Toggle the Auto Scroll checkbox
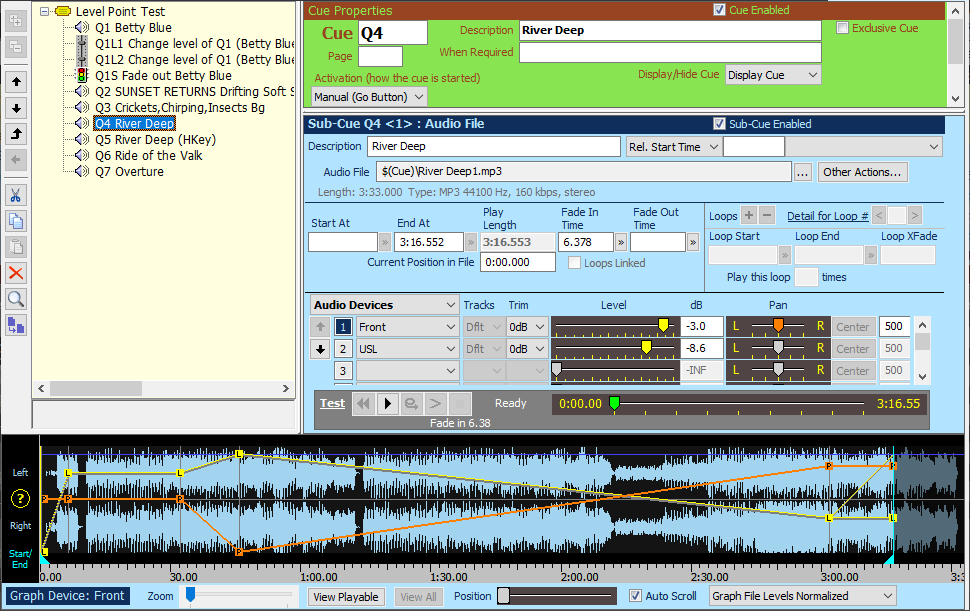 [x=635, y=596]
